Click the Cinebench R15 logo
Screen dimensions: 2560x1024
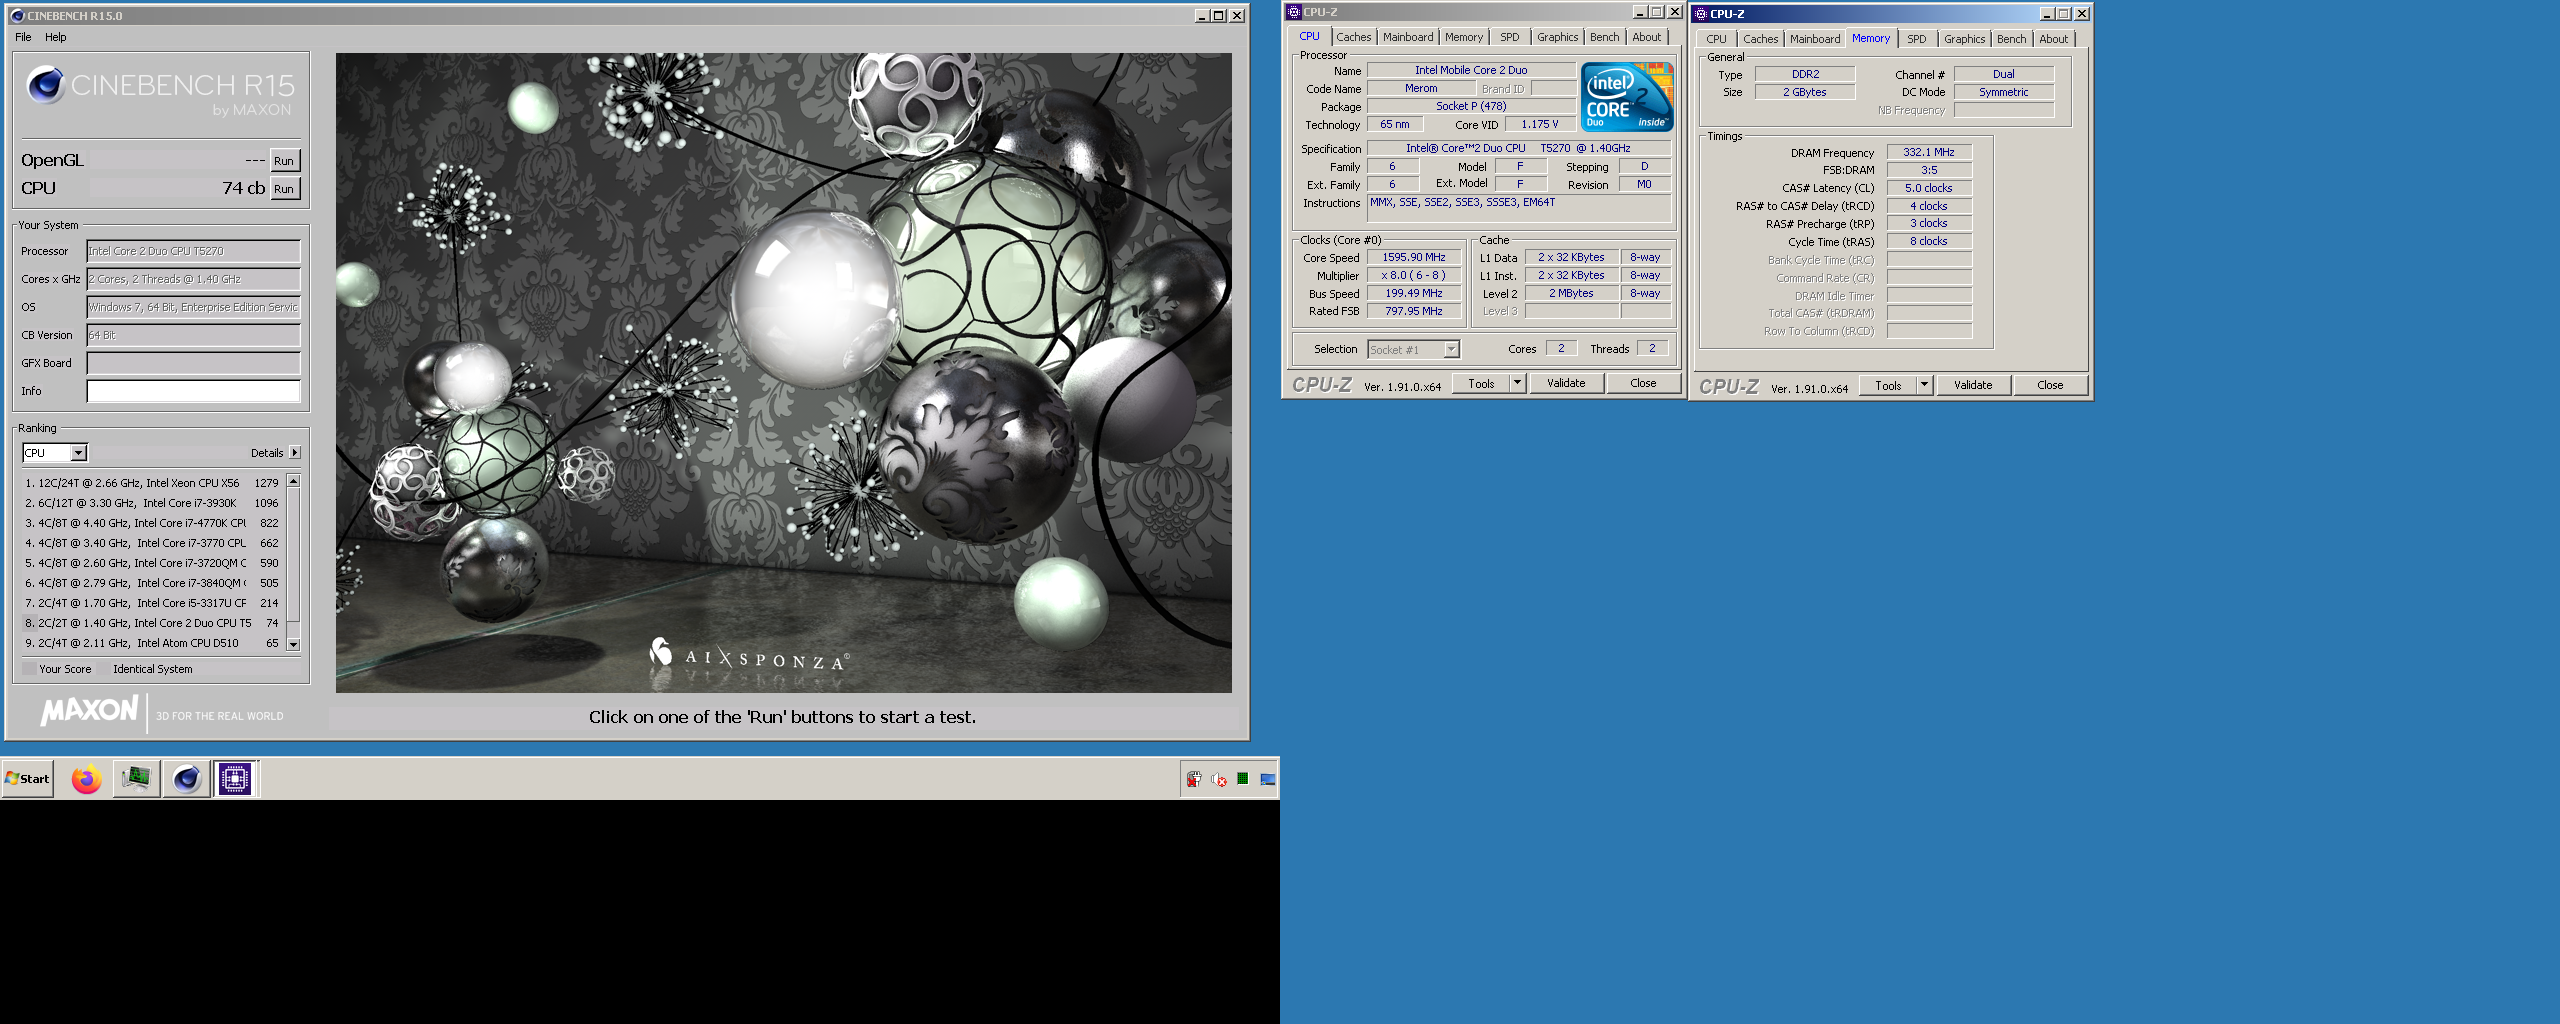coord(160,90)
